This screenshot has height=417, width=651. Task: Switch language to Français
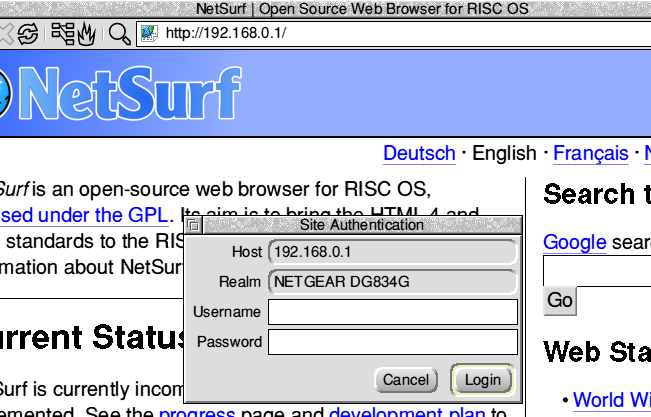click(591, 153)
